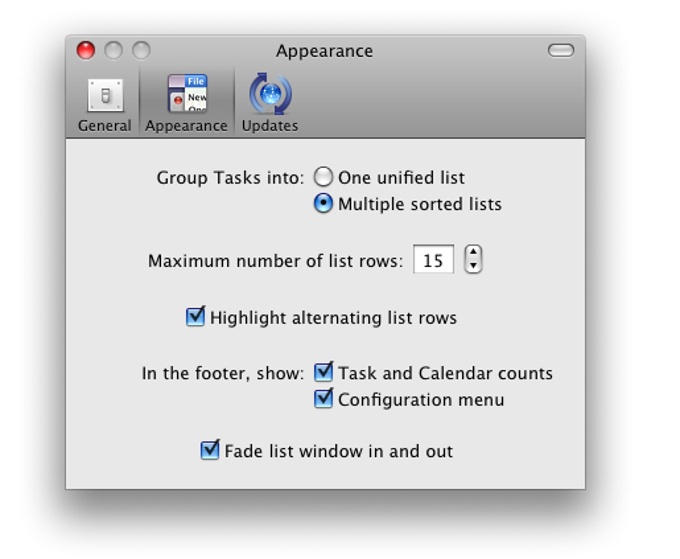Click the toolbar toggle pill button in title bar
This screenshot has height=559, width=680.
[561, 50]
